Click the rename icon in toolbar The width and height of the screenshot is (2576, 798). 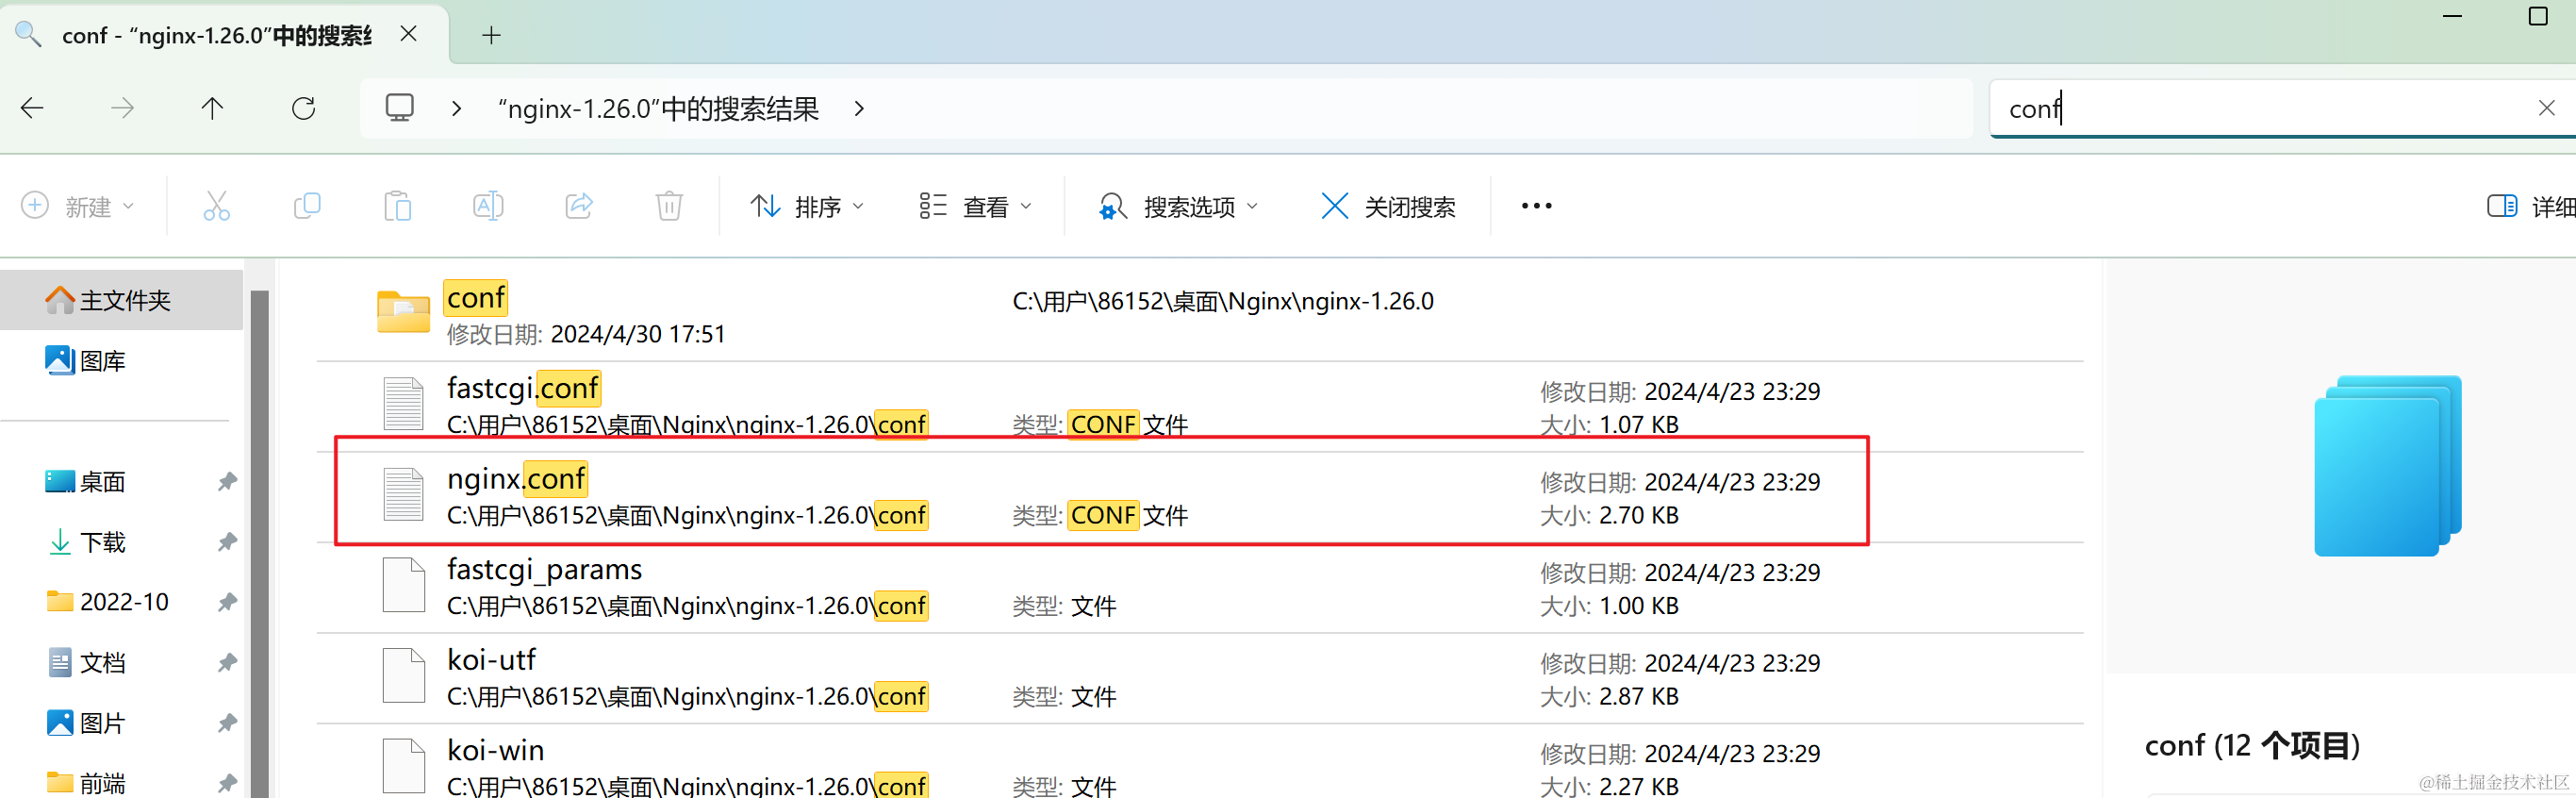coord(488,206)
